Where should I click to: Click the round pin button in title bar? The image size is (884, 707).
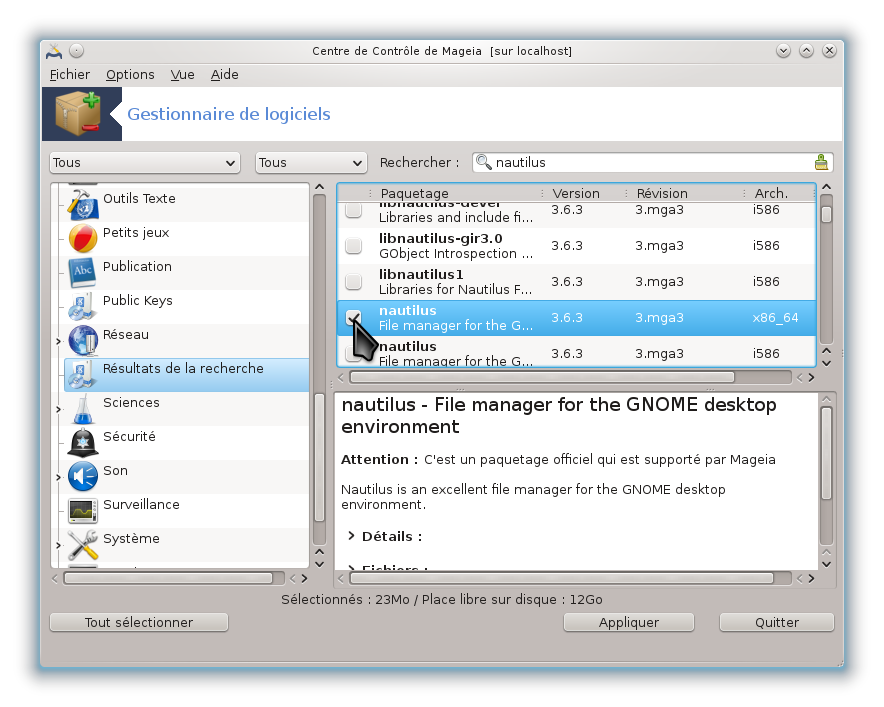pos(77,51)
